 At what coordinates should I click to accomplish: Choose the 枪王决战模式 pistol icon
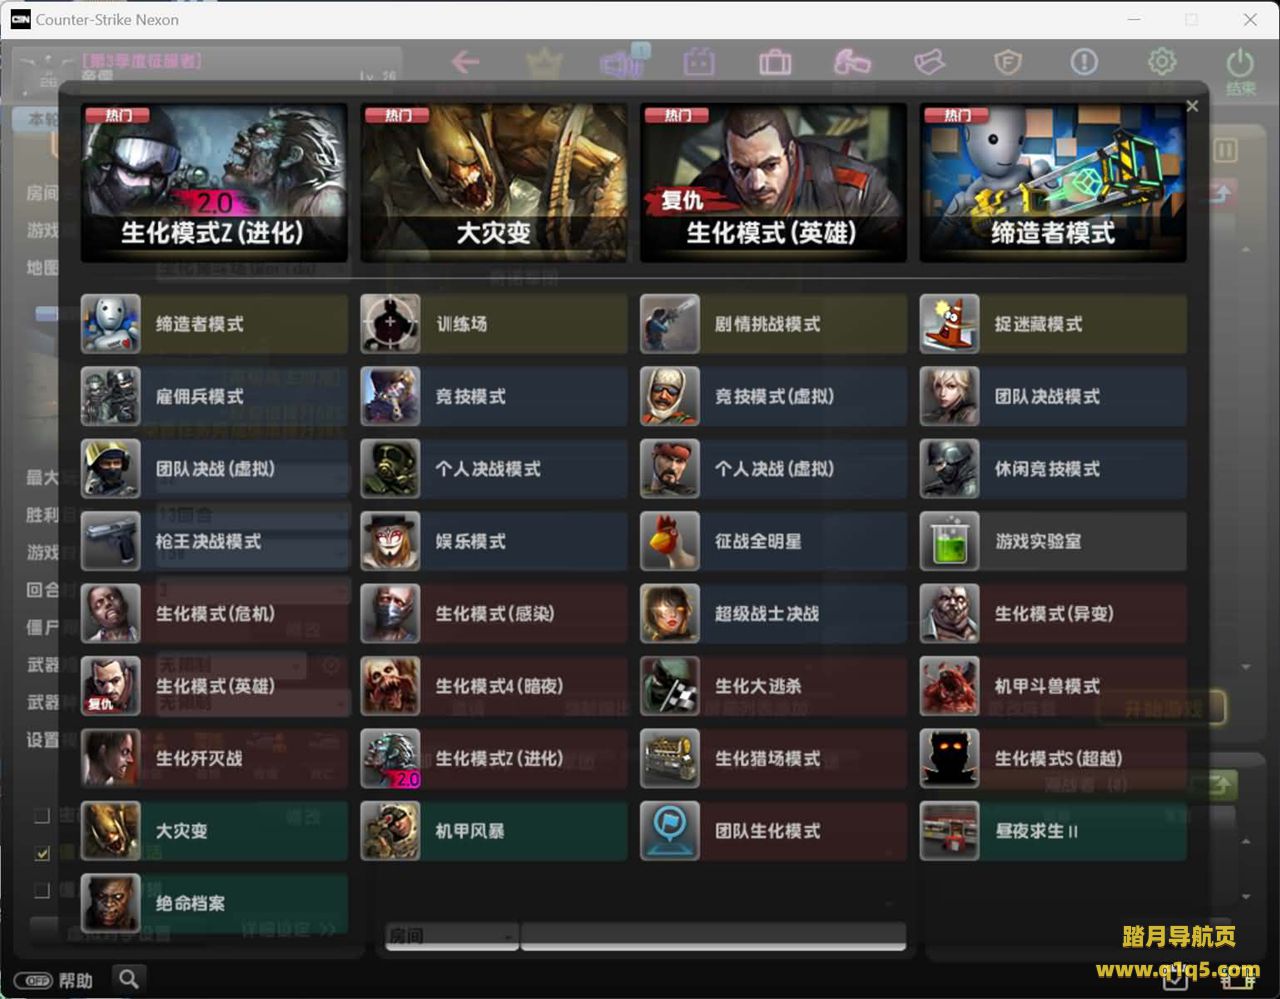(x=110, y=541)
